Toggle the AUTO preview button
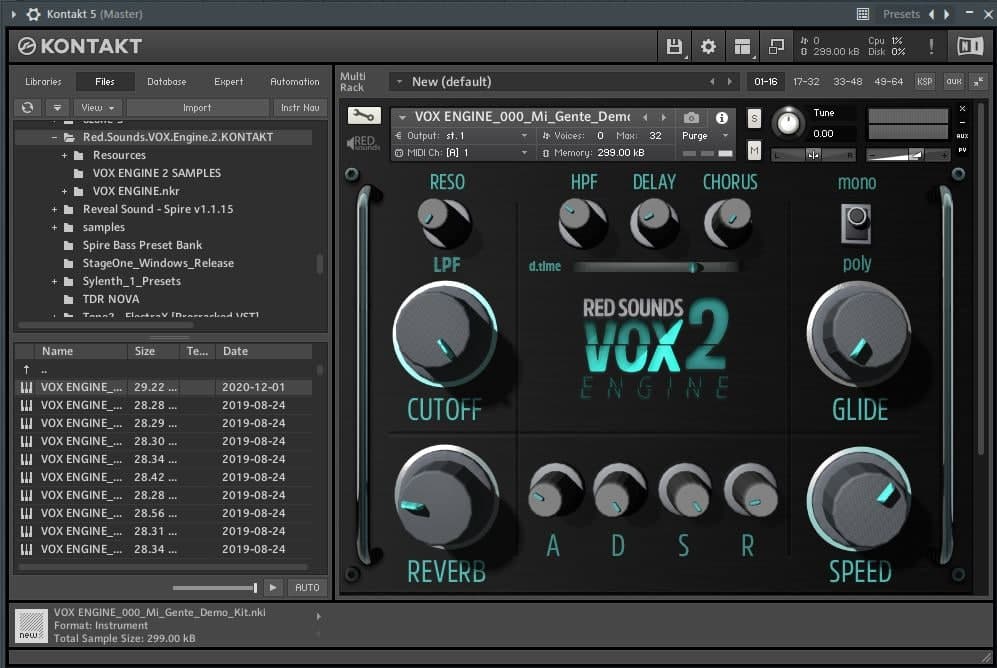 (x=307, y=587)
